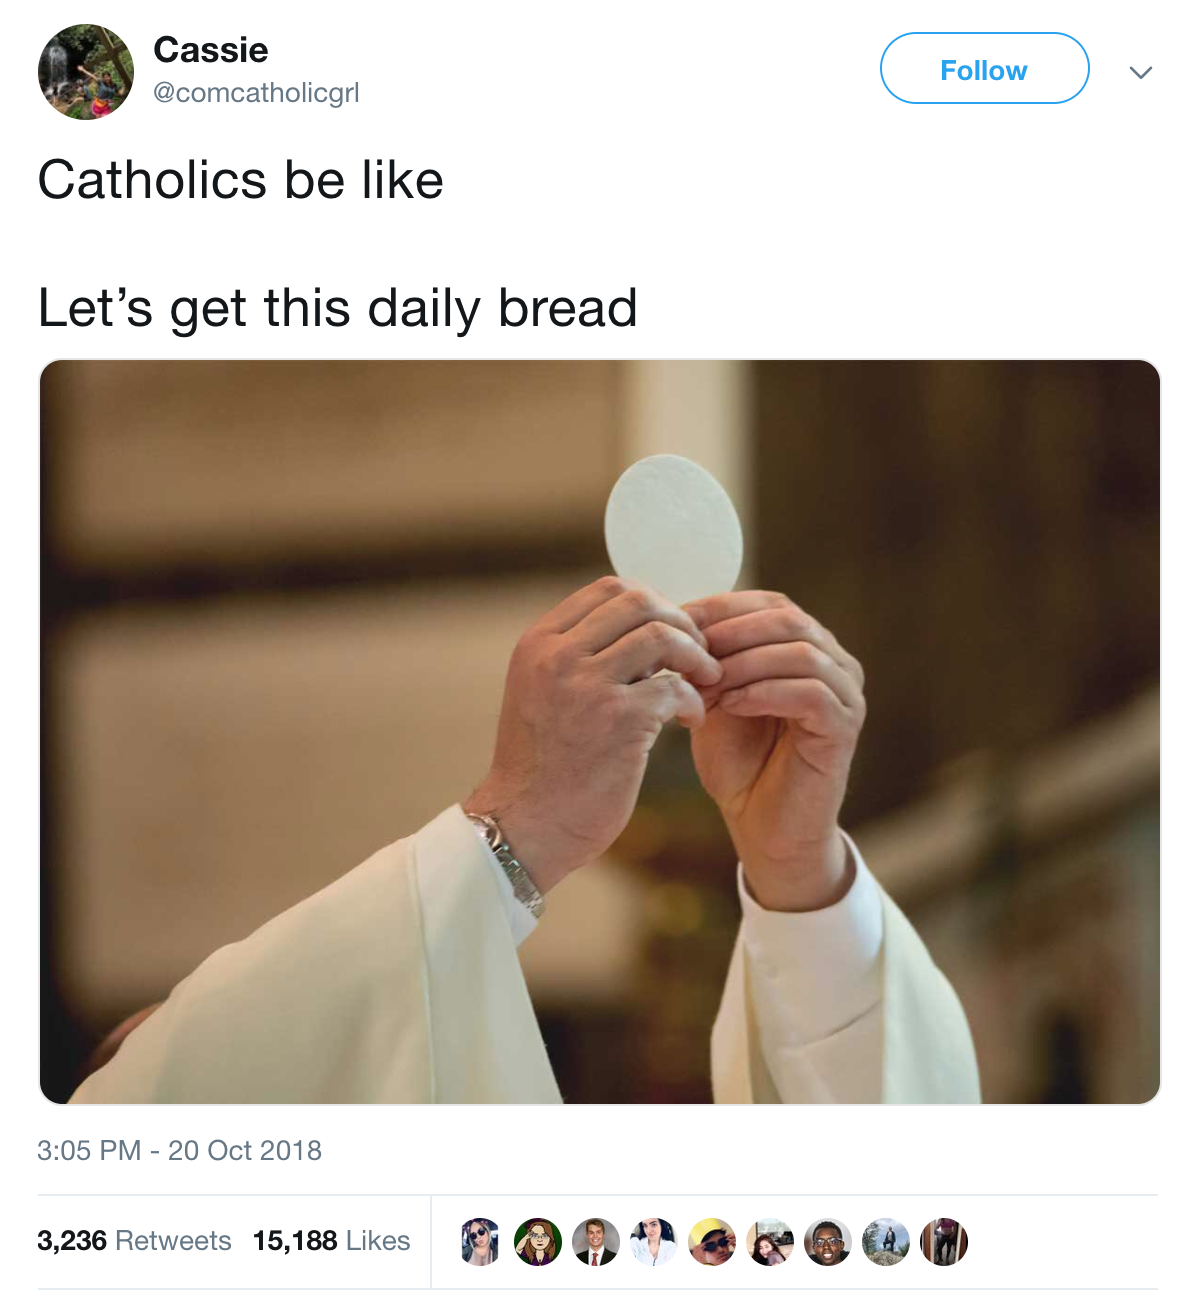1190x1290 pixels.
Task: Click Cassie's profile avatar
Action: pos(86,70)
